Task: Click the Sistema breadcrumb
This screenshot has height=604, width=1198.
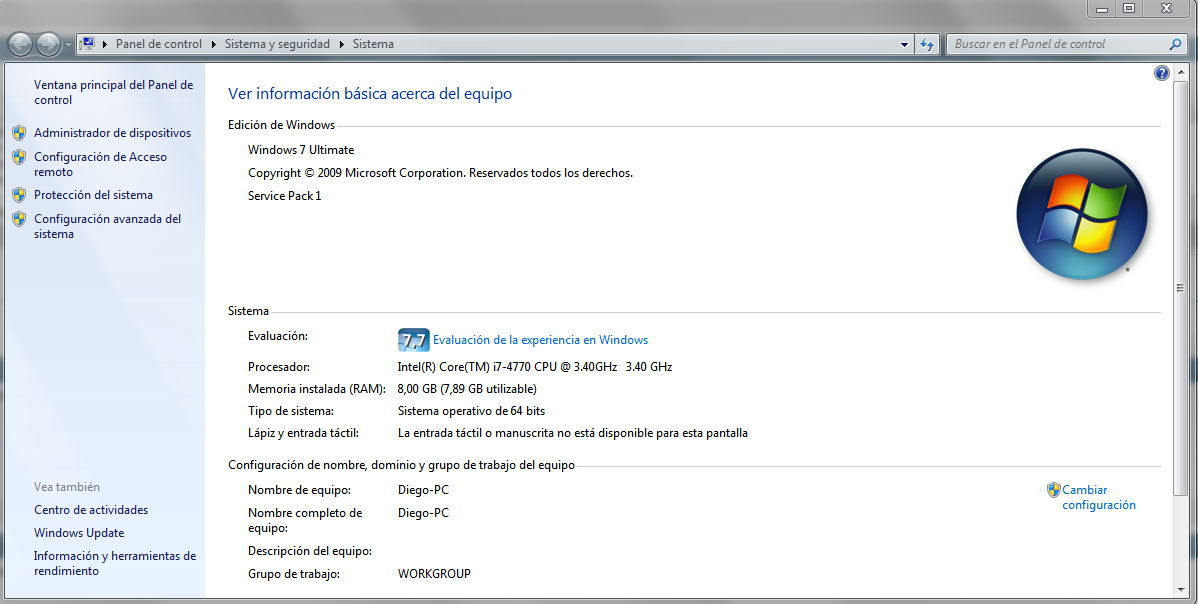Action: pyautogui.click(x=374, y=44)
